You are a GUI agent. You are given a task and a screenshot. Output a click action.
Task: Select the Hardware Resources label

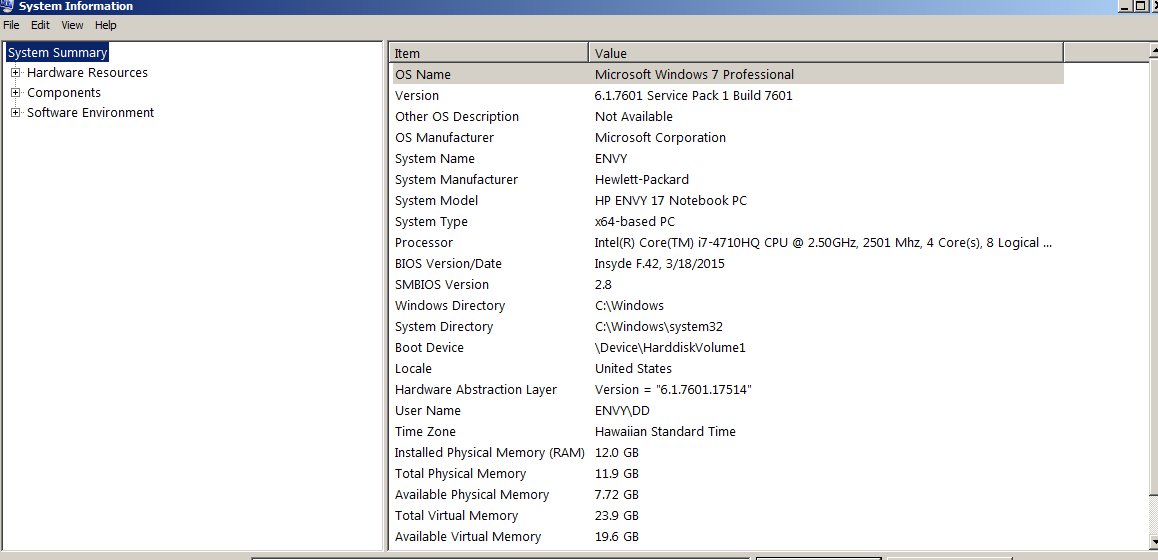[87, 72]
